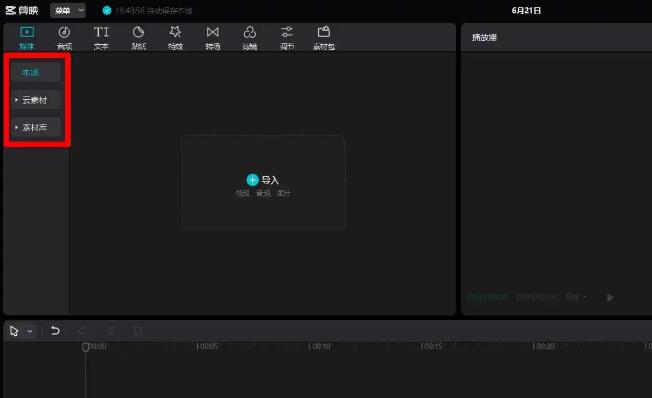Screen dimensions: 652x398
Task: Open the 特效 (Effects) star icon
Action: pyautogui.click(x=175, y=32)
